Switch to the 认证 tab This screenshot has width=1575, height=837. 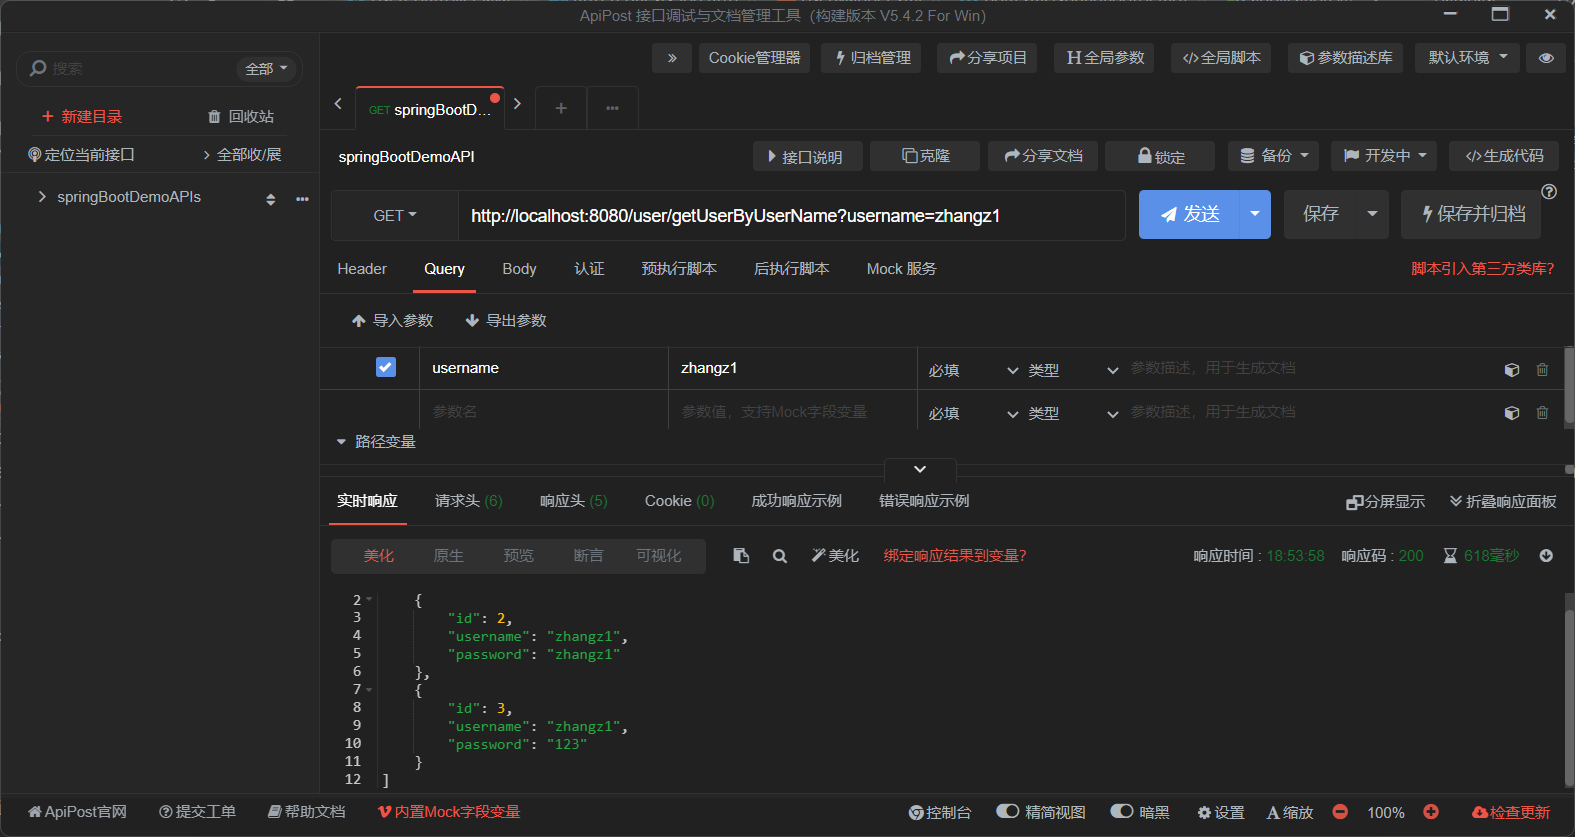(x=589, y=269)
